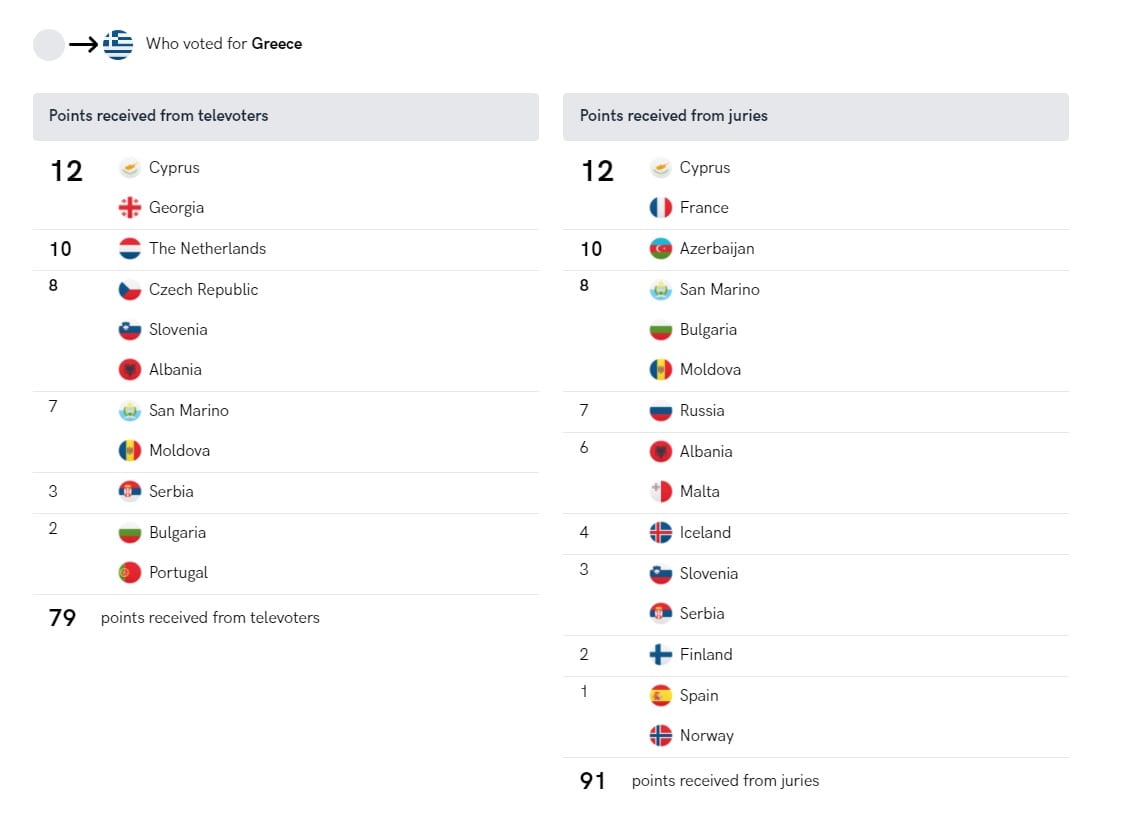This screenshot has width=1133, height=815.
Task: Click the 79 televoter points total
Action: 63,618
